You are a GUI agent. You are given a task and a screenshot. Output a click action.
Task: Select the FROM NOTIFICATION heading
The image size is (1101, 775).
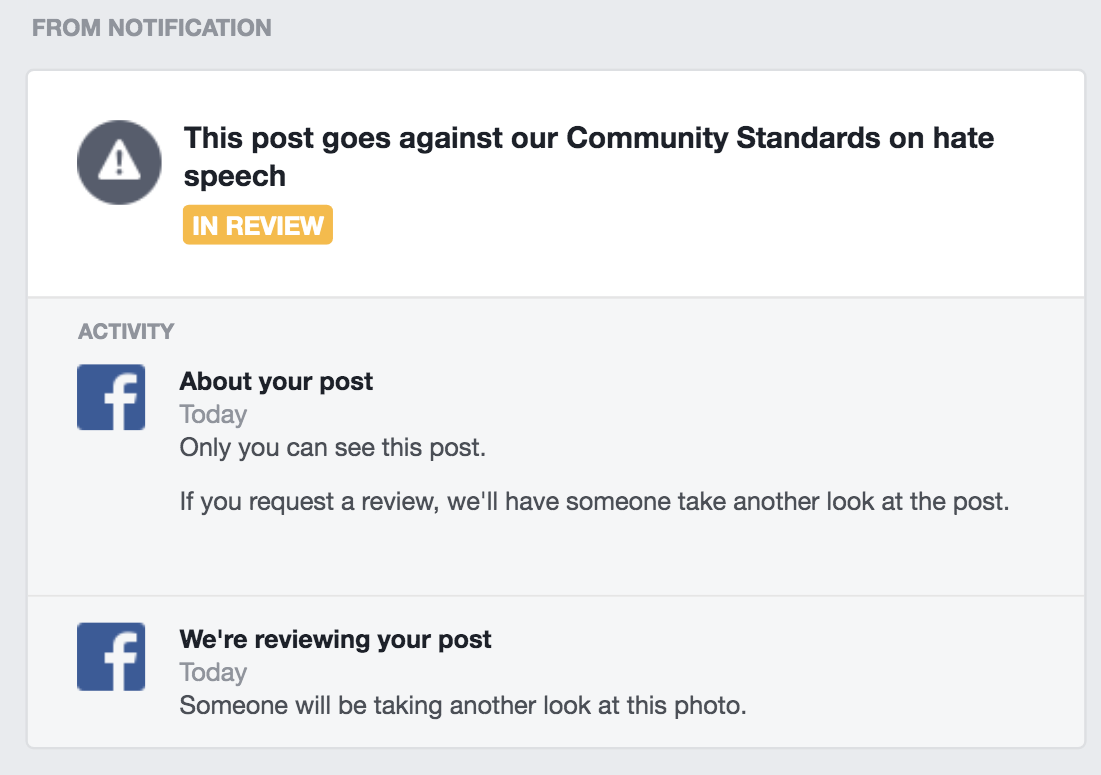[151, 28]
